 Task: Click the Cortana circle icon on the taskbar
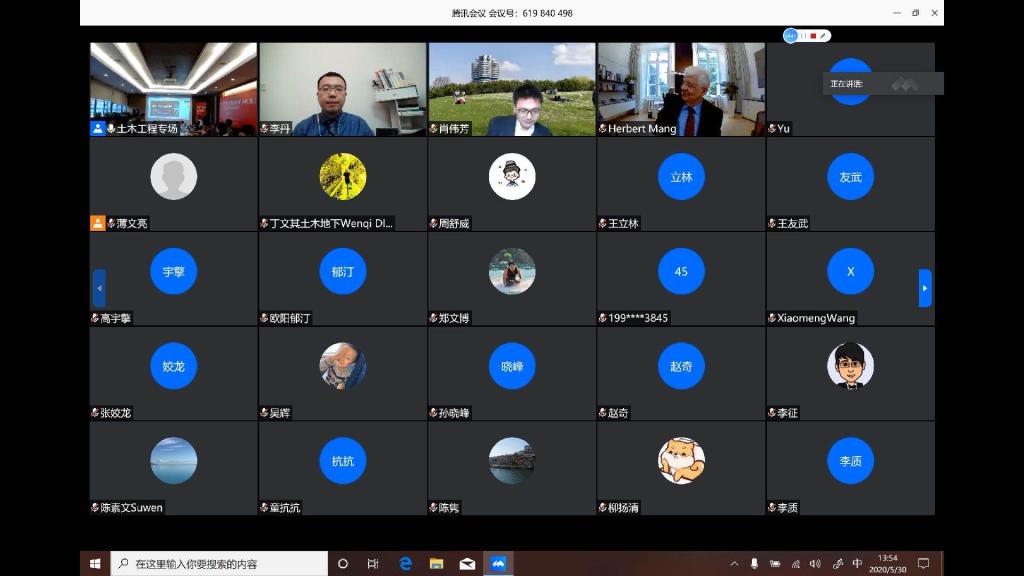click(x=343, y=564)
